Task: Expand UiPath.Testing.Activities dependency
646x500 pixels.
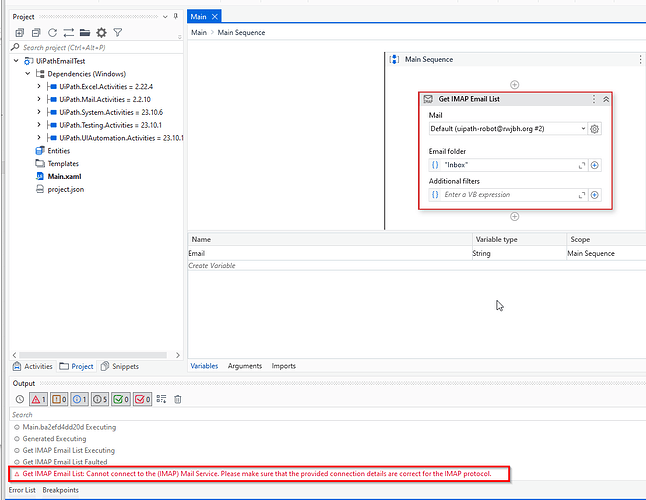Action: [x=39, y=125]
